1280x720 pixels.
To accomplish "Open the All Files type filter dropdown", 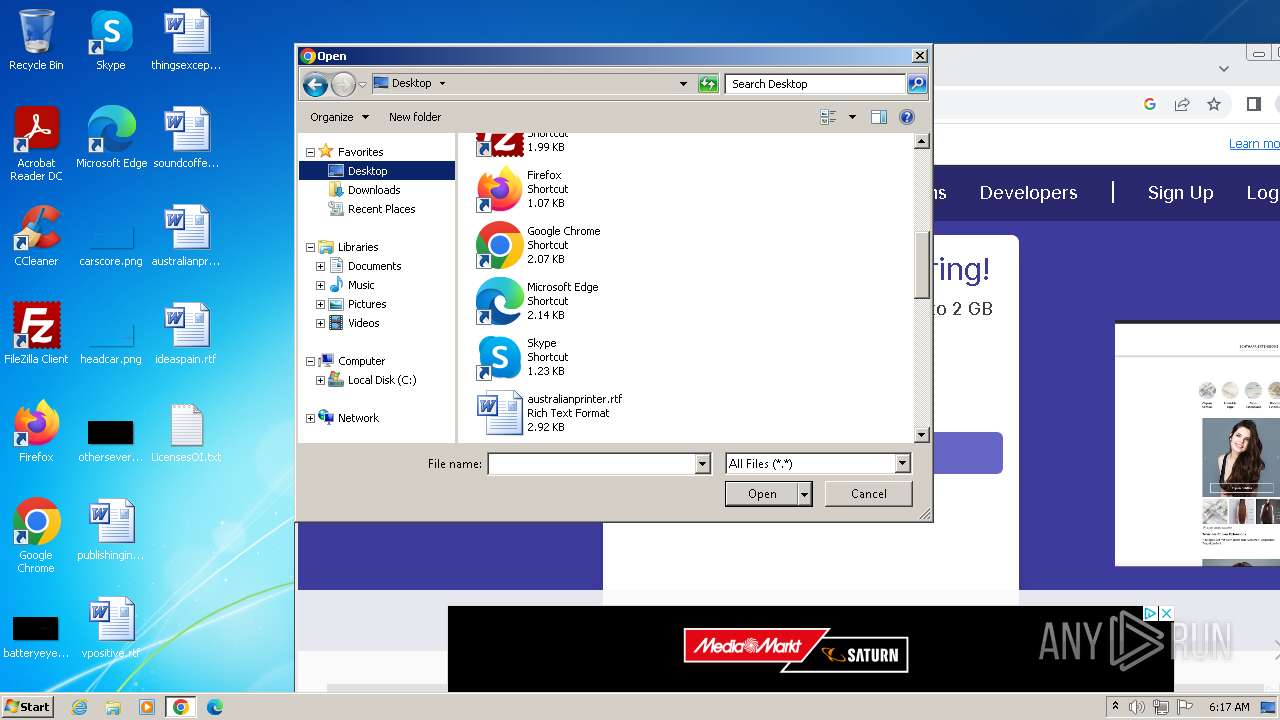I will pos(902,464).
